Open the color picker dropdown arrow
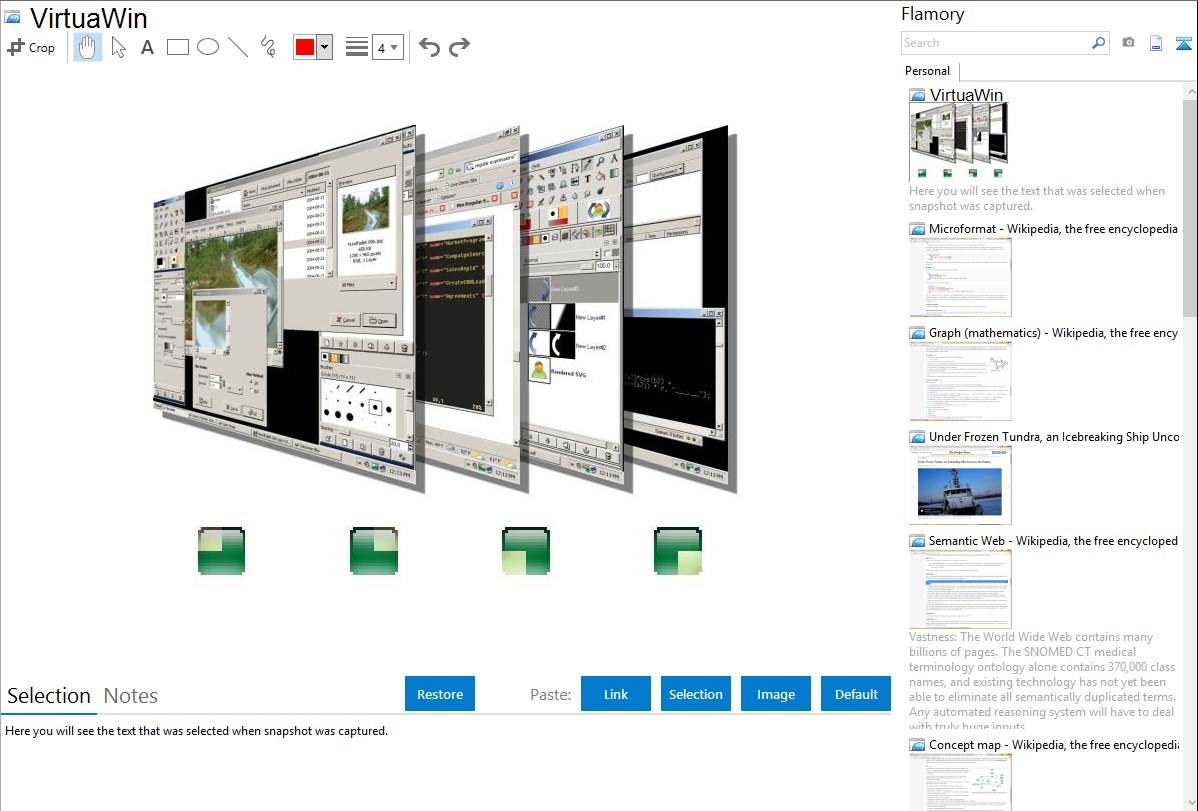This screenshot has width=1198, height=811. coord(325,47)
